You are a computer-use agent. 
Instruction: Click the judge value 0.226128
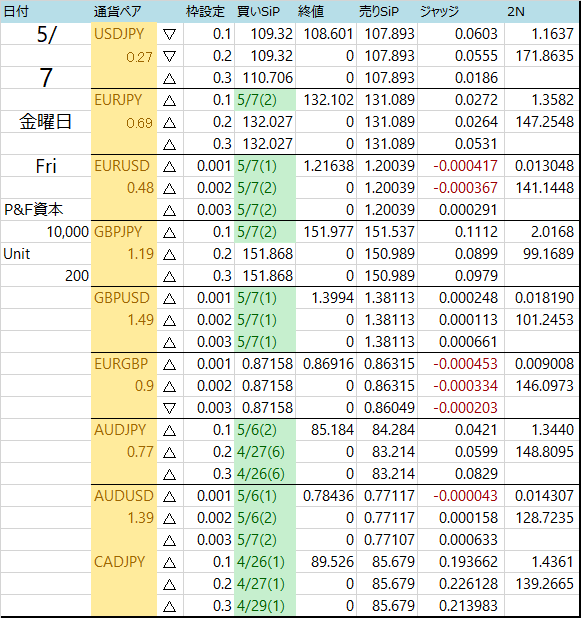468,583
